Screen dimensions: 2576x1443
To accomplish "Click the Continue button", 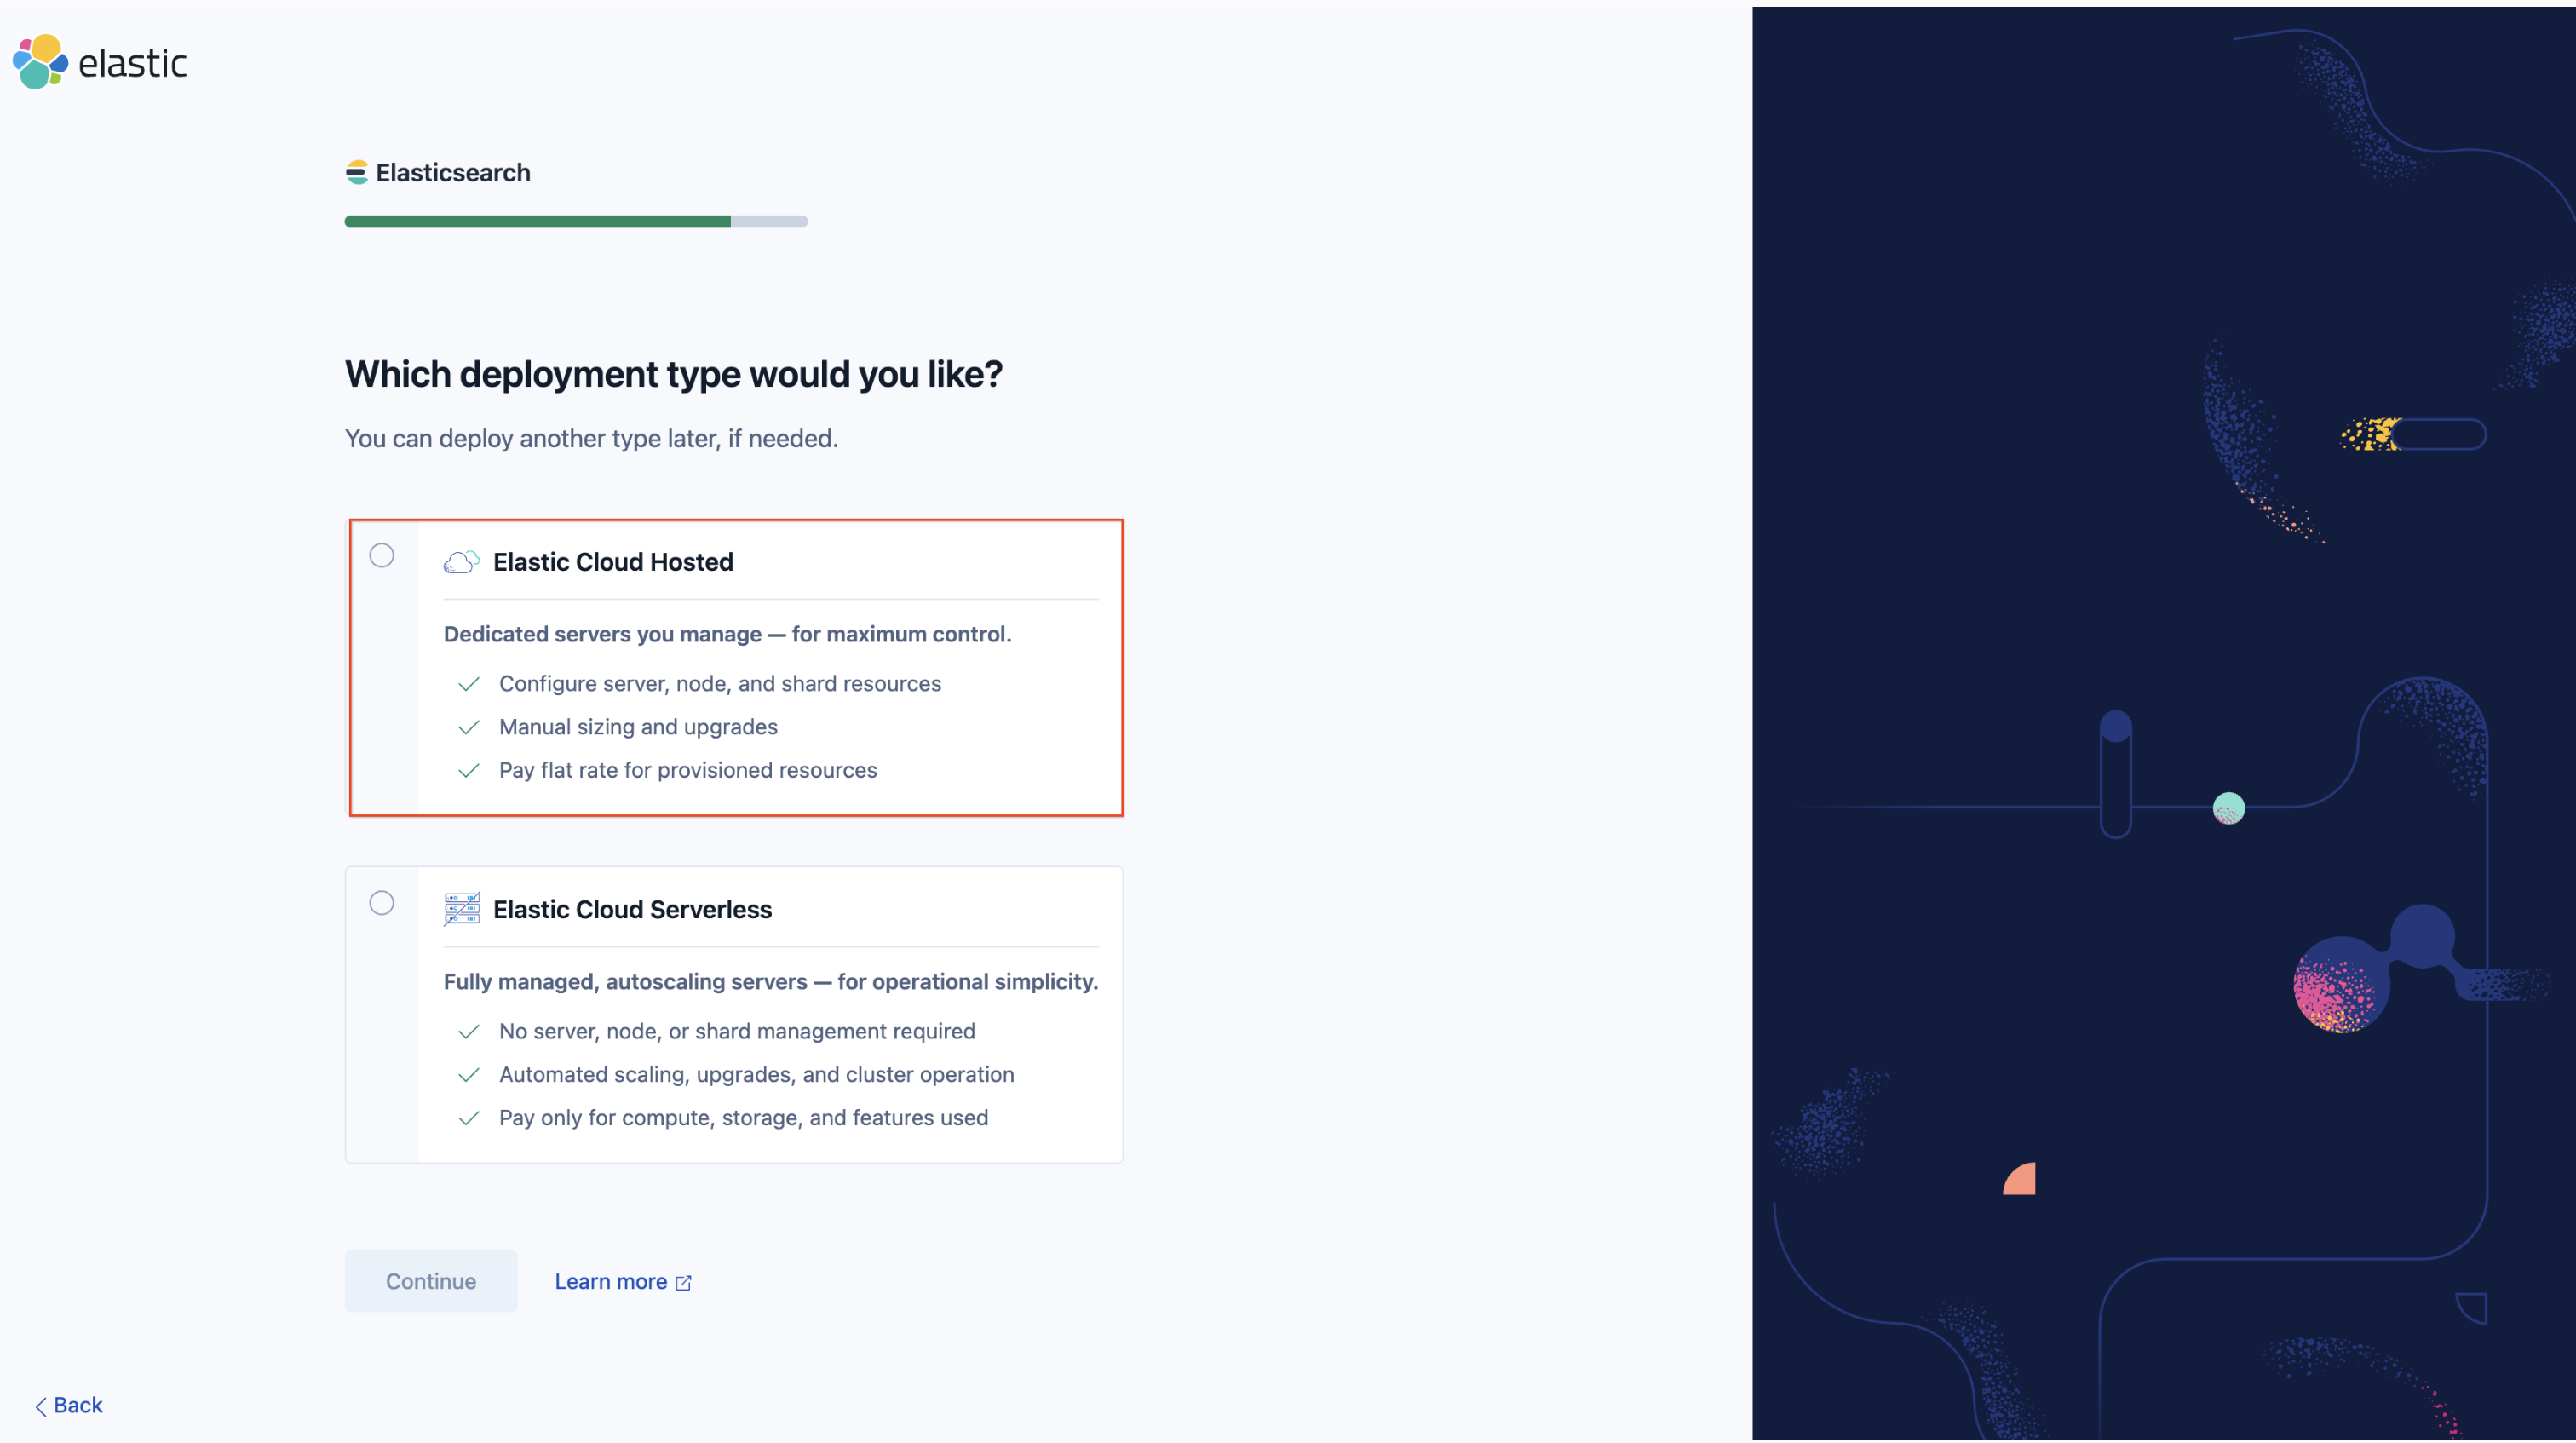I will pos(430,1281).
